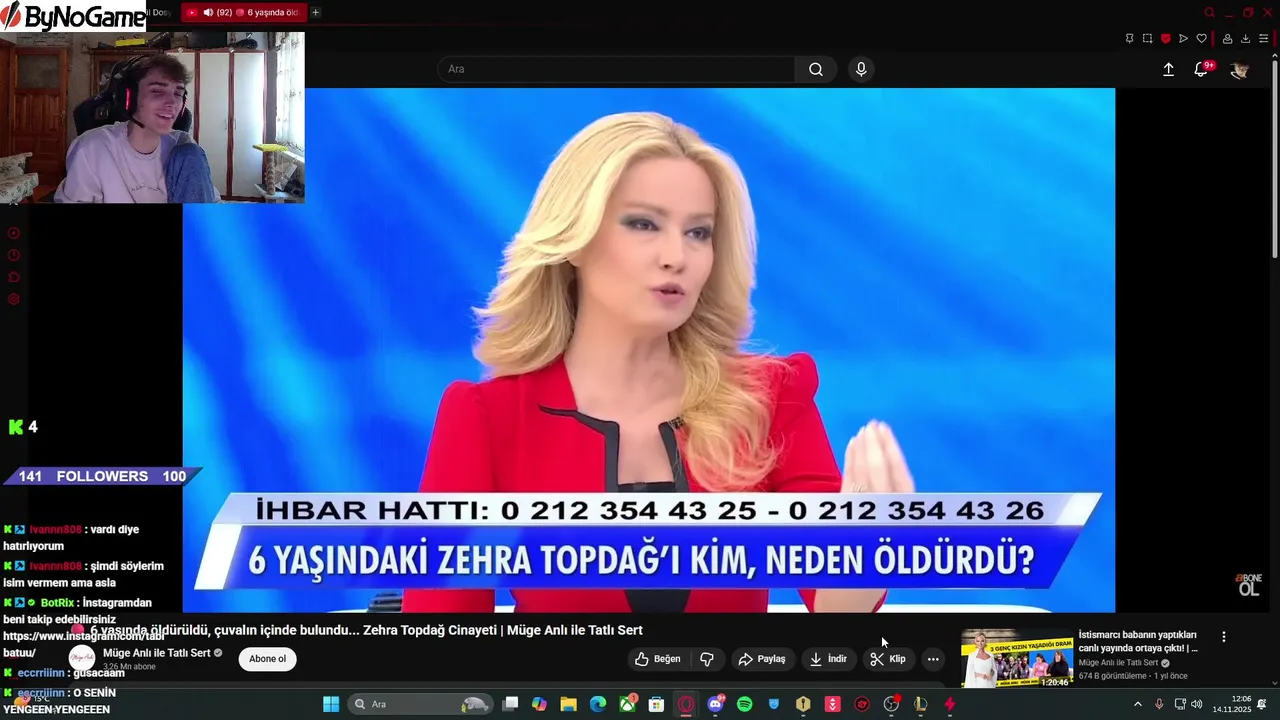Click the YouTube search magnifier button
This screenshot has width=1280, height=720.
point(816,69)
